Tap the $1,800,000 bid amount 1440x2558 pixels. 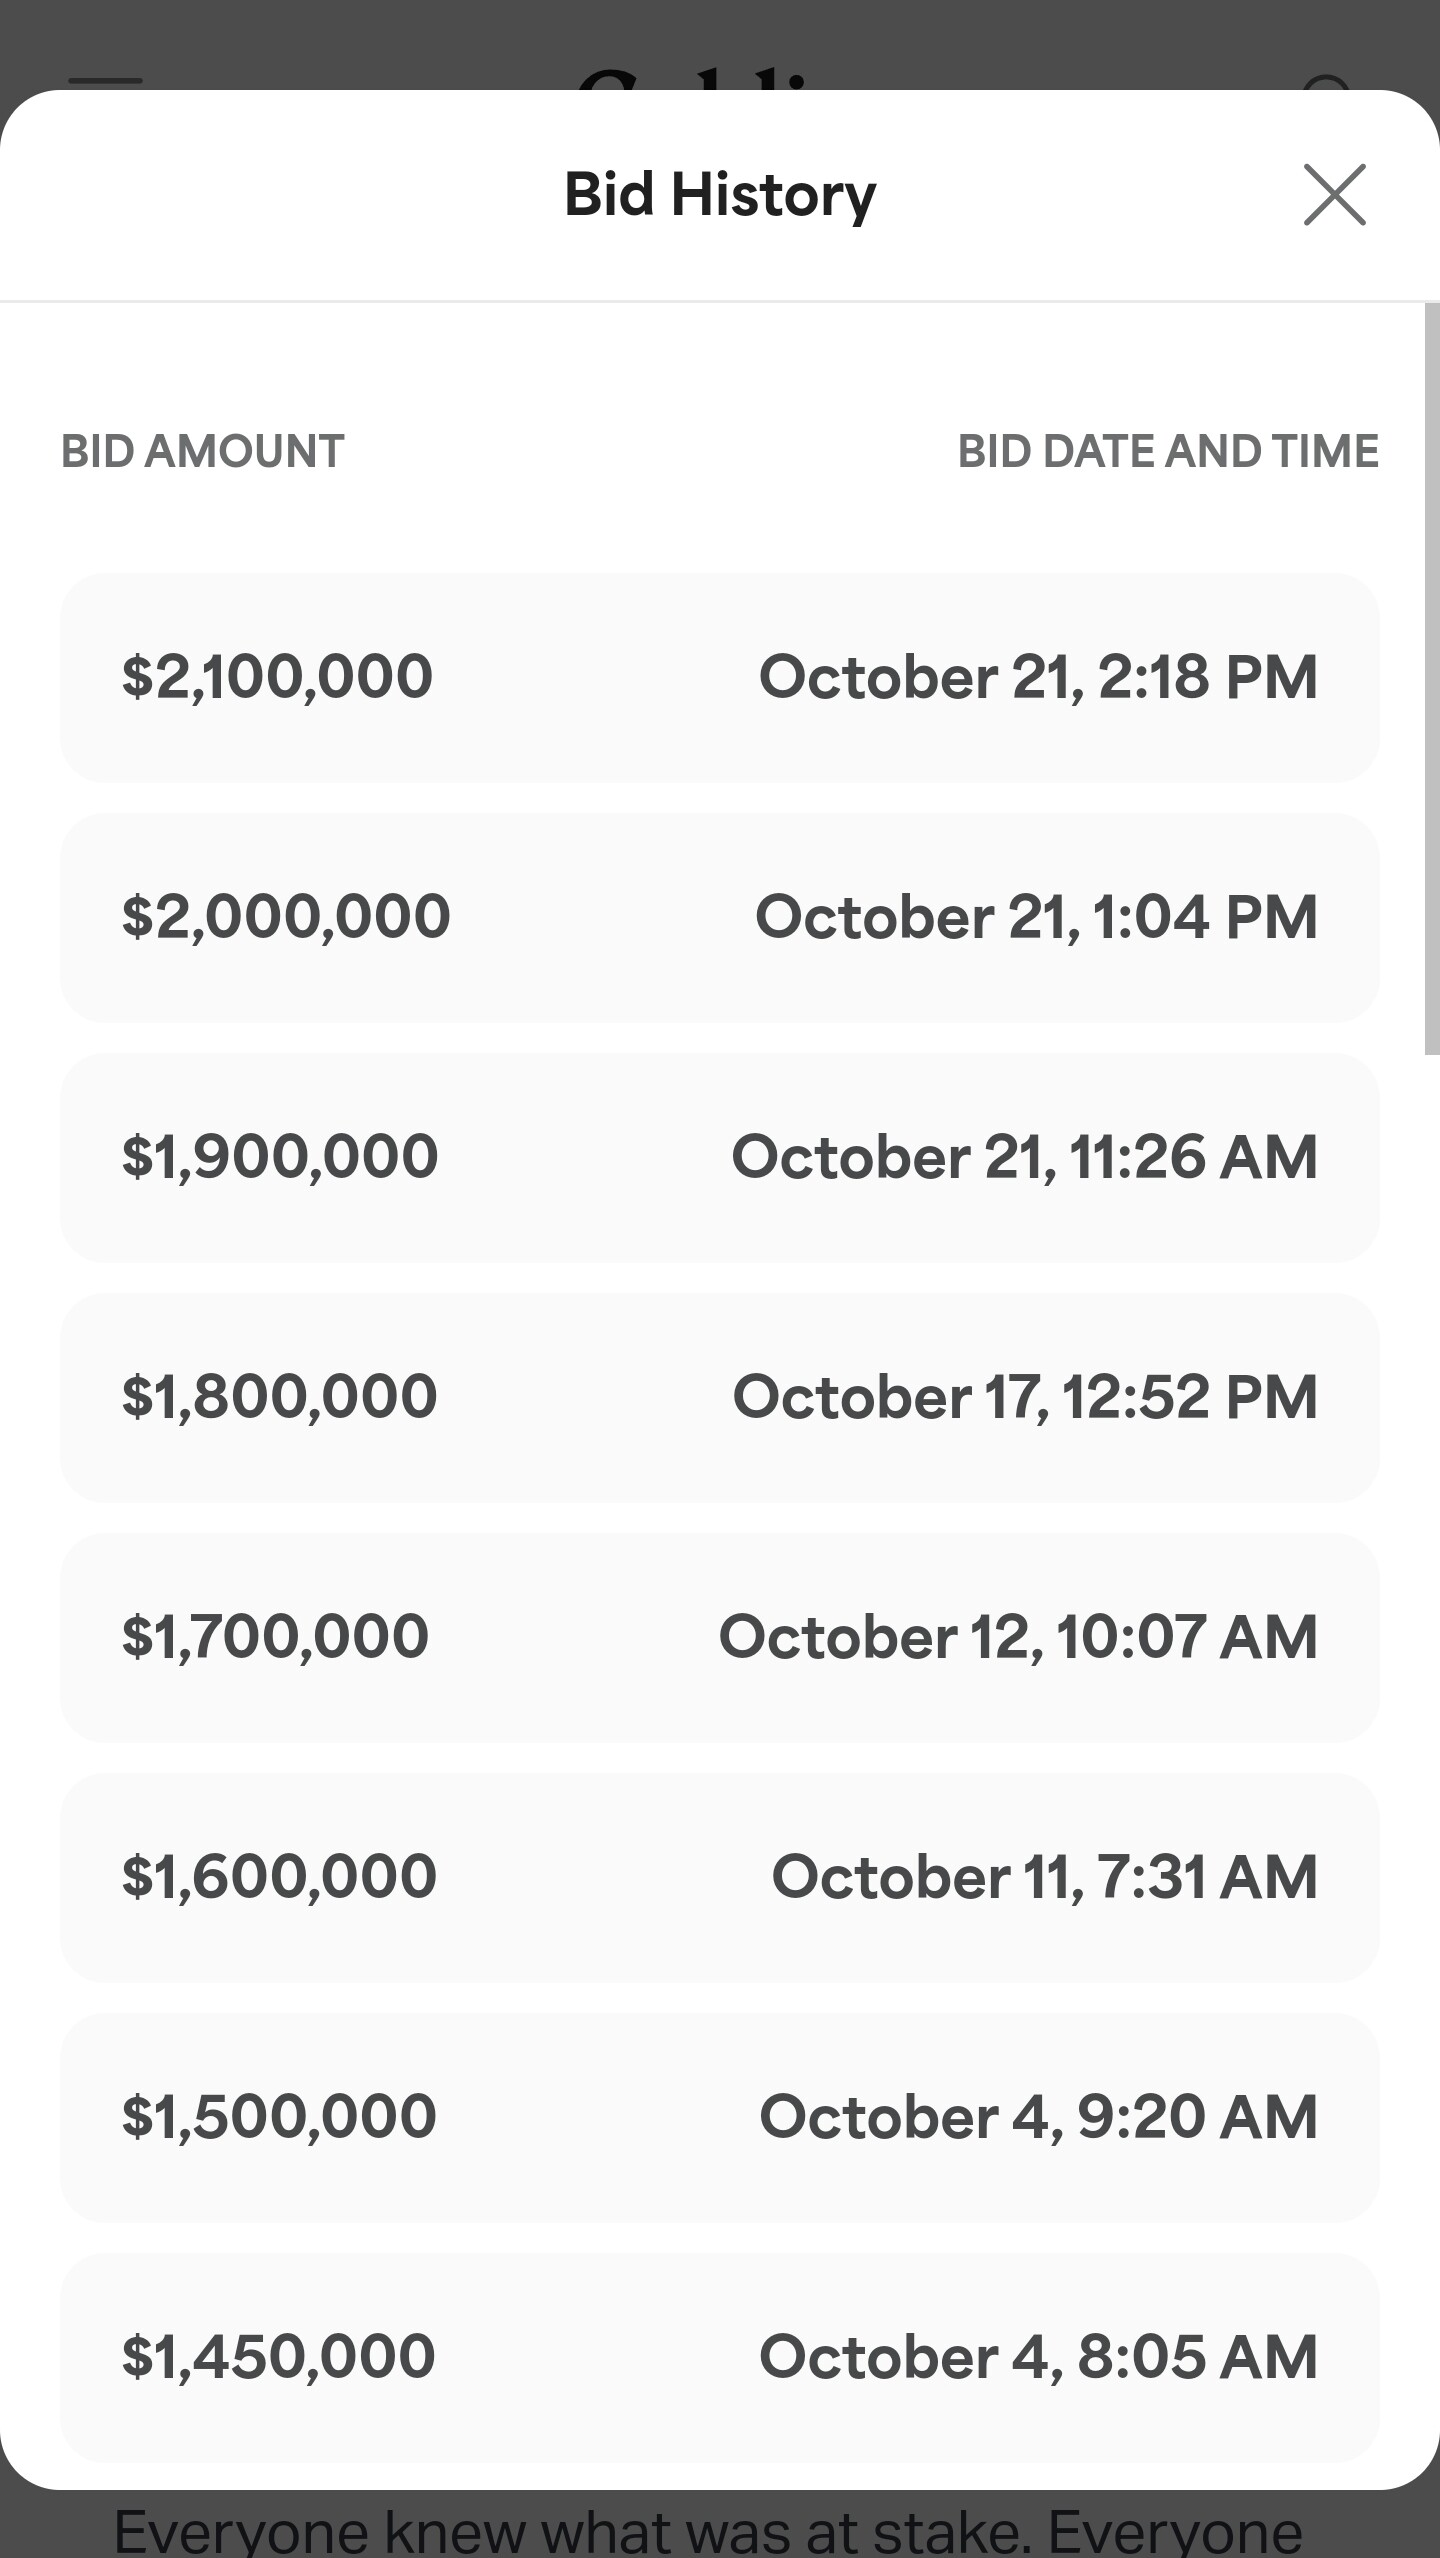click(279, 1397)
